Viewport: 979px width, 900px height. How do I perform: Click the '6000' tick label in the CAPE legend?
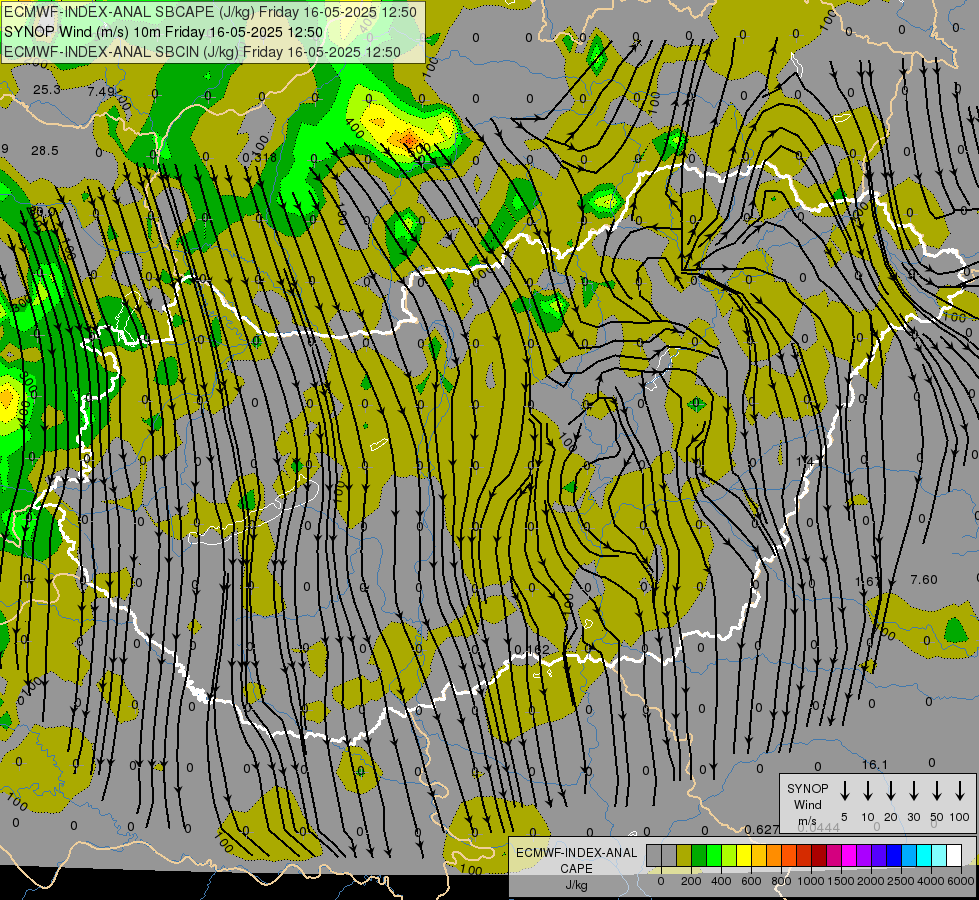point(961,881)
